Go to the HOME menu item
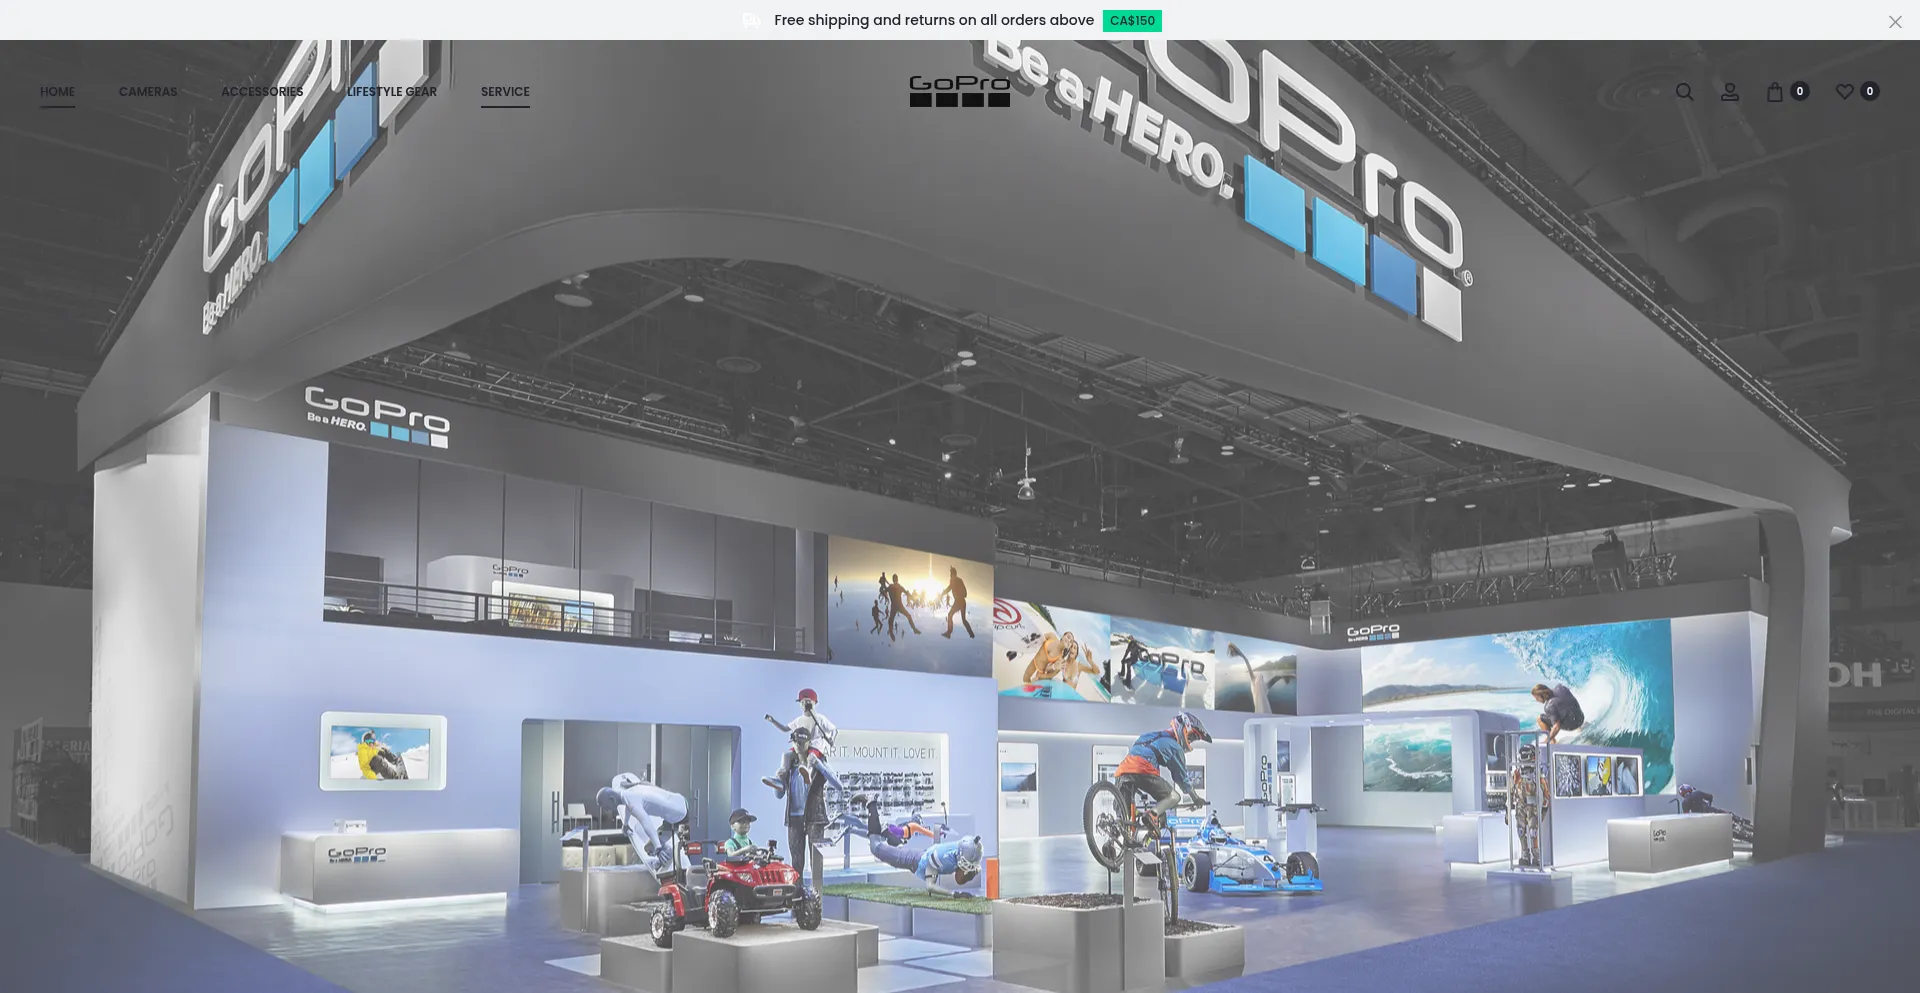 (57, 92)
